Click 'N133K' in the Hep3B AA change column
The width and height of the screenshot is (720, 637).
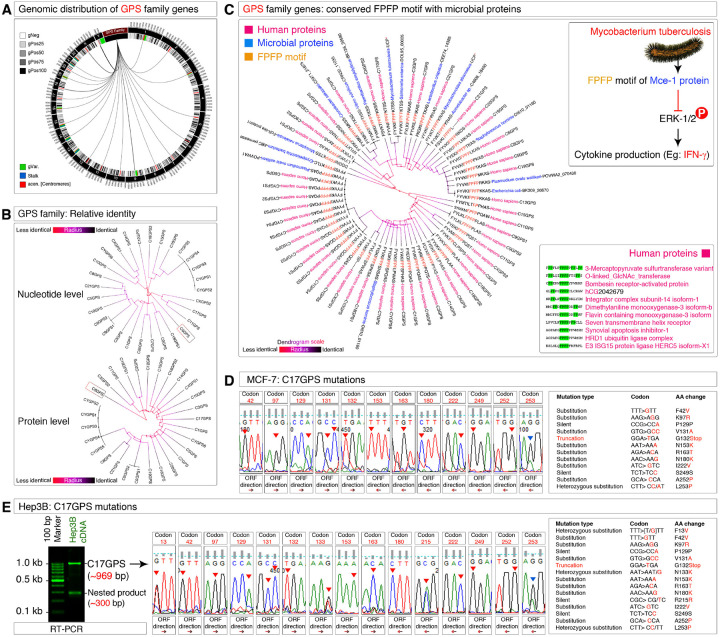[684, 572]
